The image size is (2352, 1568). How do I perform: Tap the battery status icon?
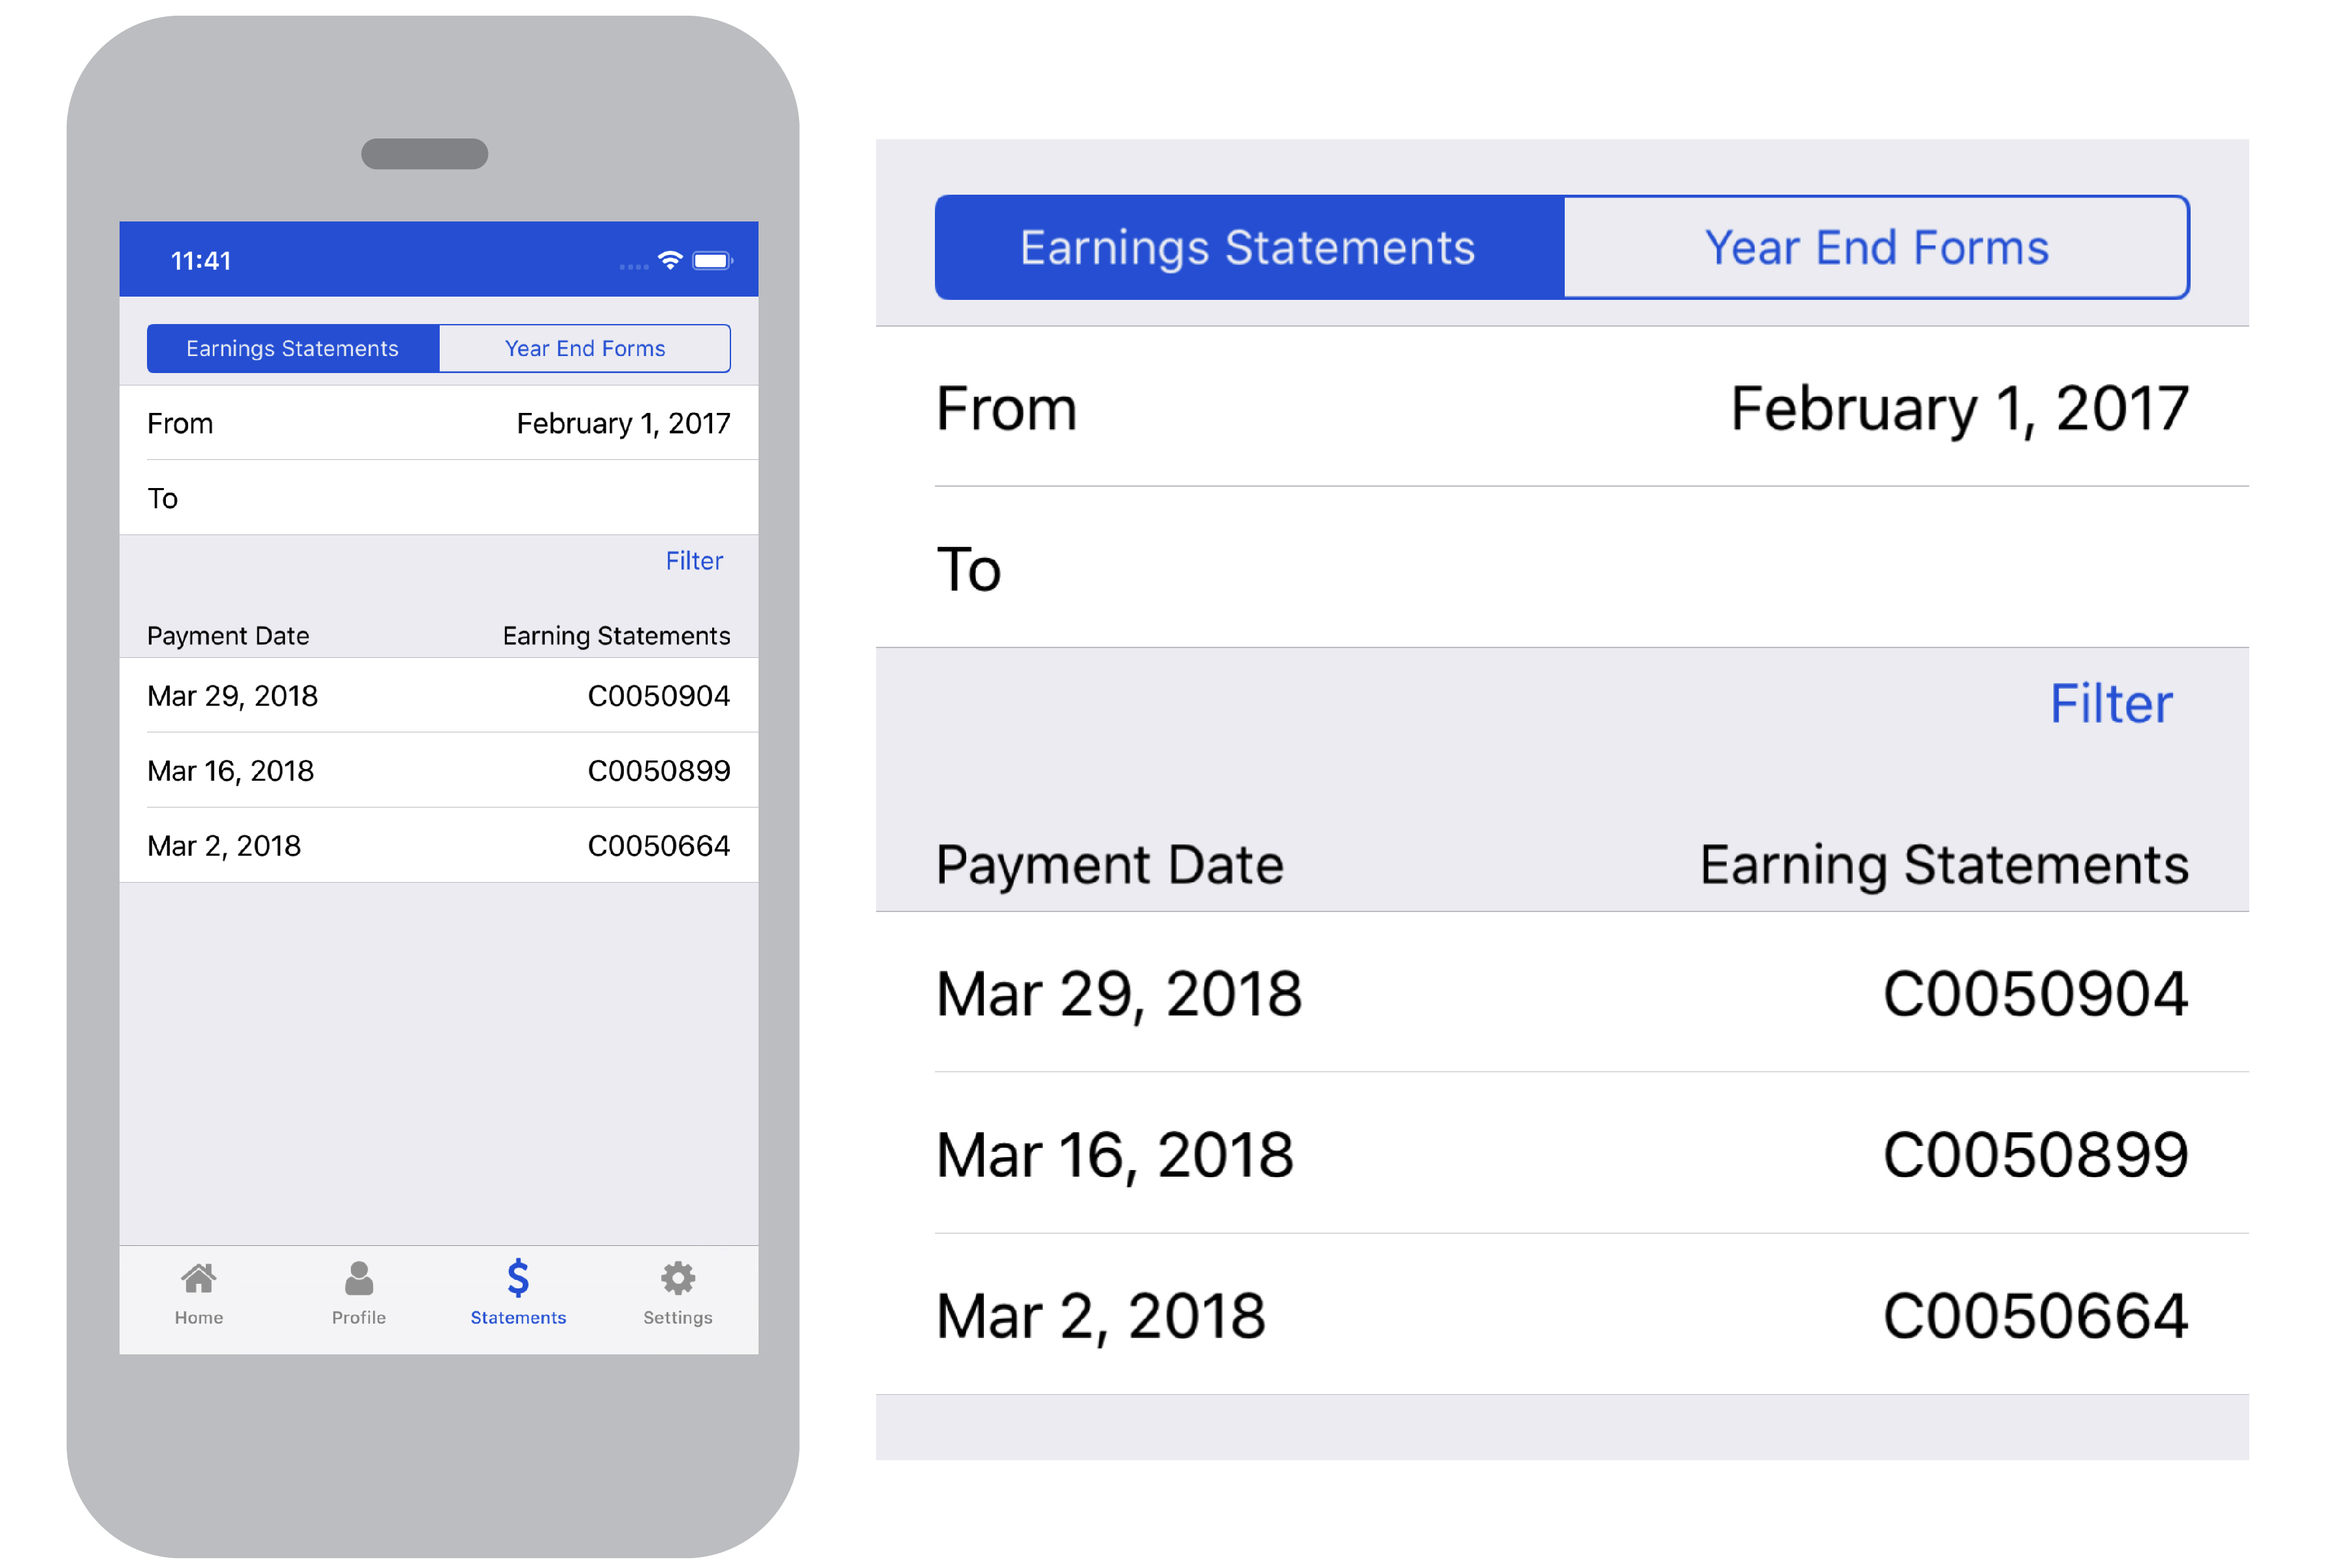tap(713, 261)
